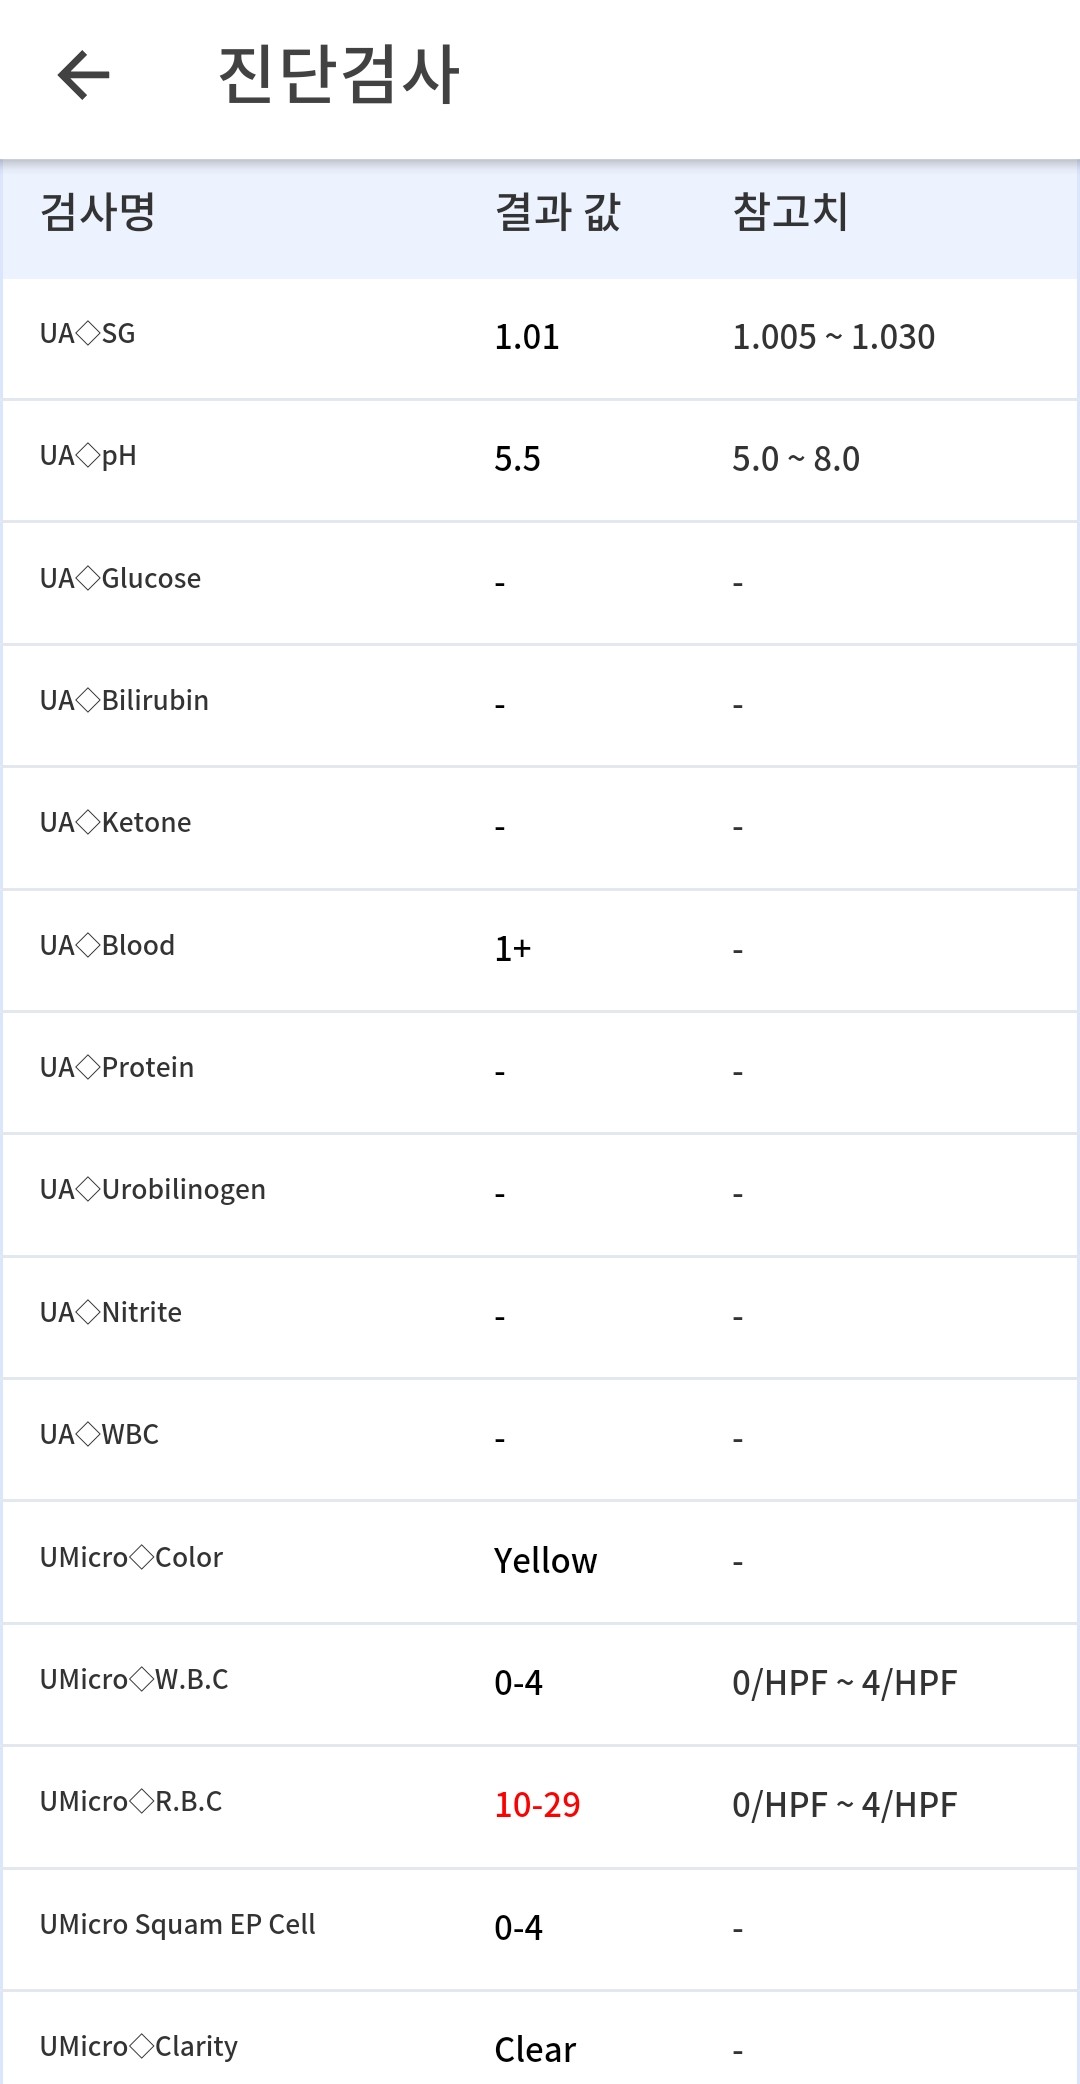Select the UA Urobilinogen row
The image size is (1080, 2084).
point(540,1195)
